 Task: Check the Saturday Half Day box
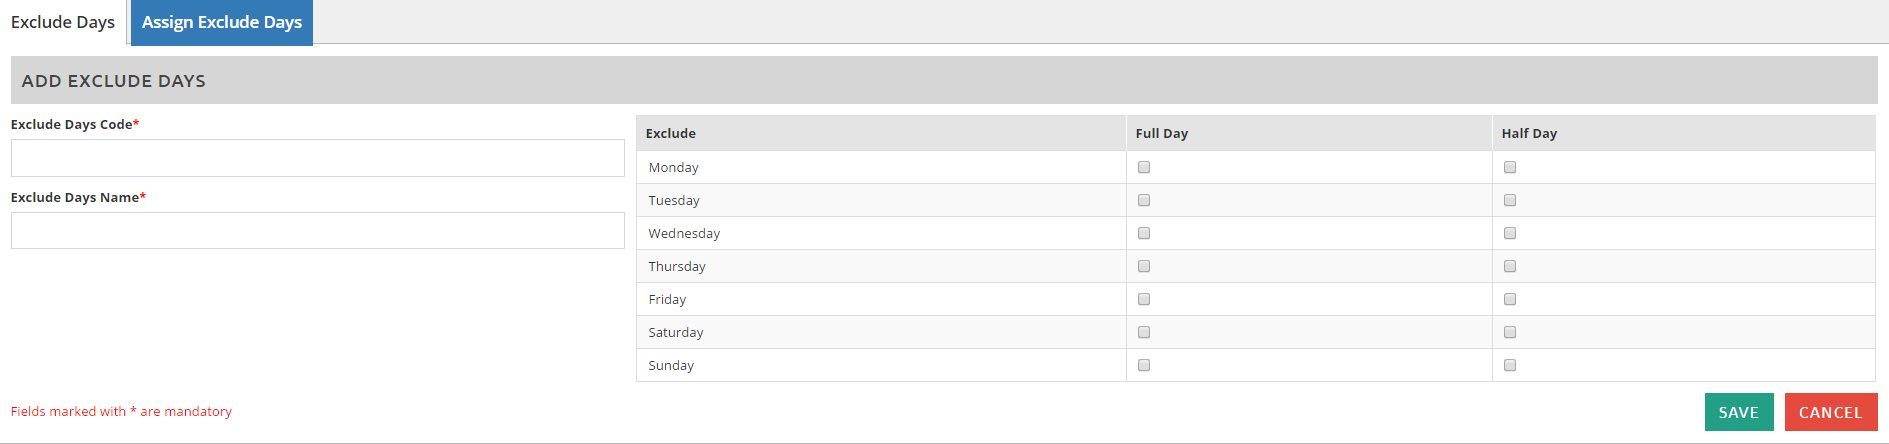(x=1510, y=333)
